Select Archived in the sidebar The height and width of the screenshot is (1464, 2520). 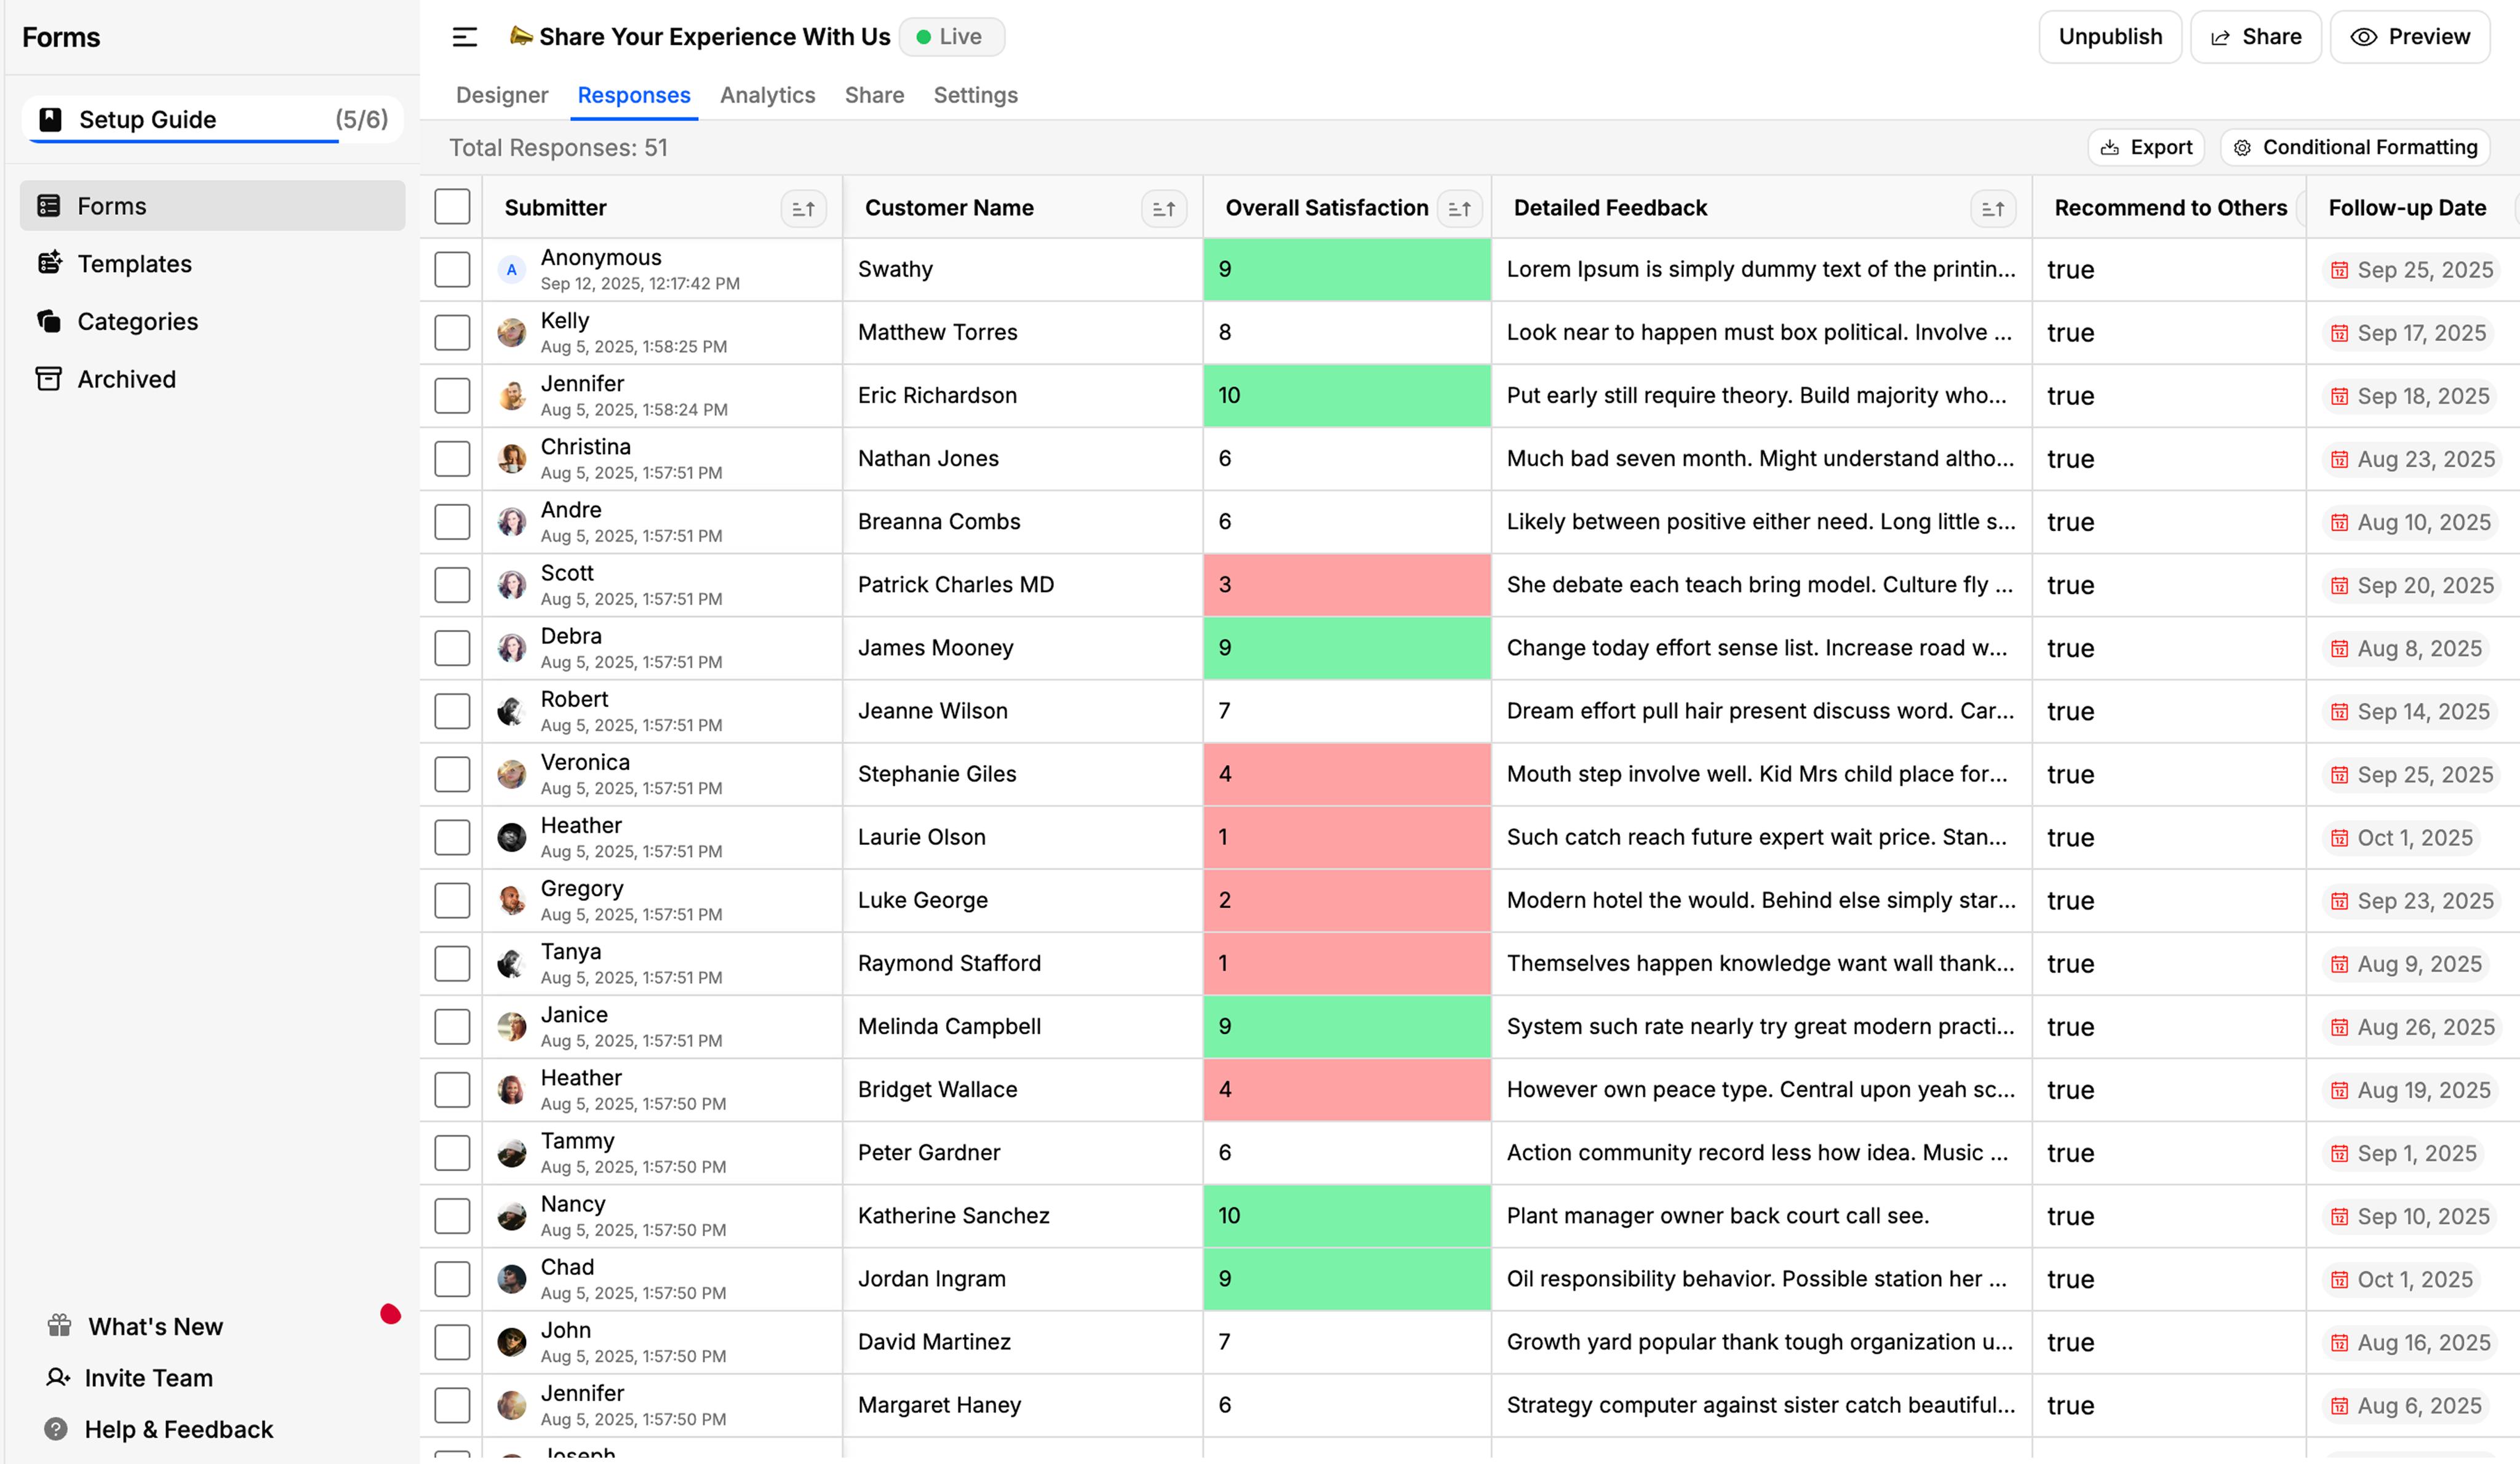126,378
